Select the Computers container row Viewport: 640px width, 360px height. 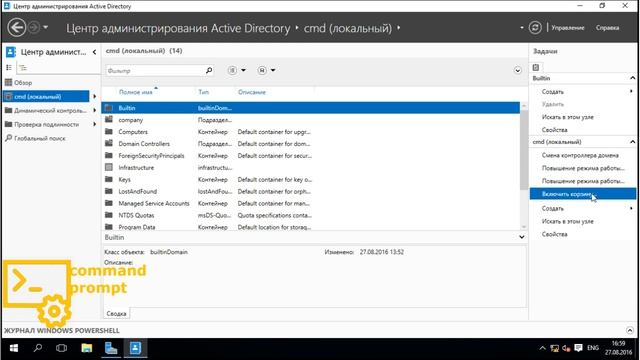coord(311,132)
